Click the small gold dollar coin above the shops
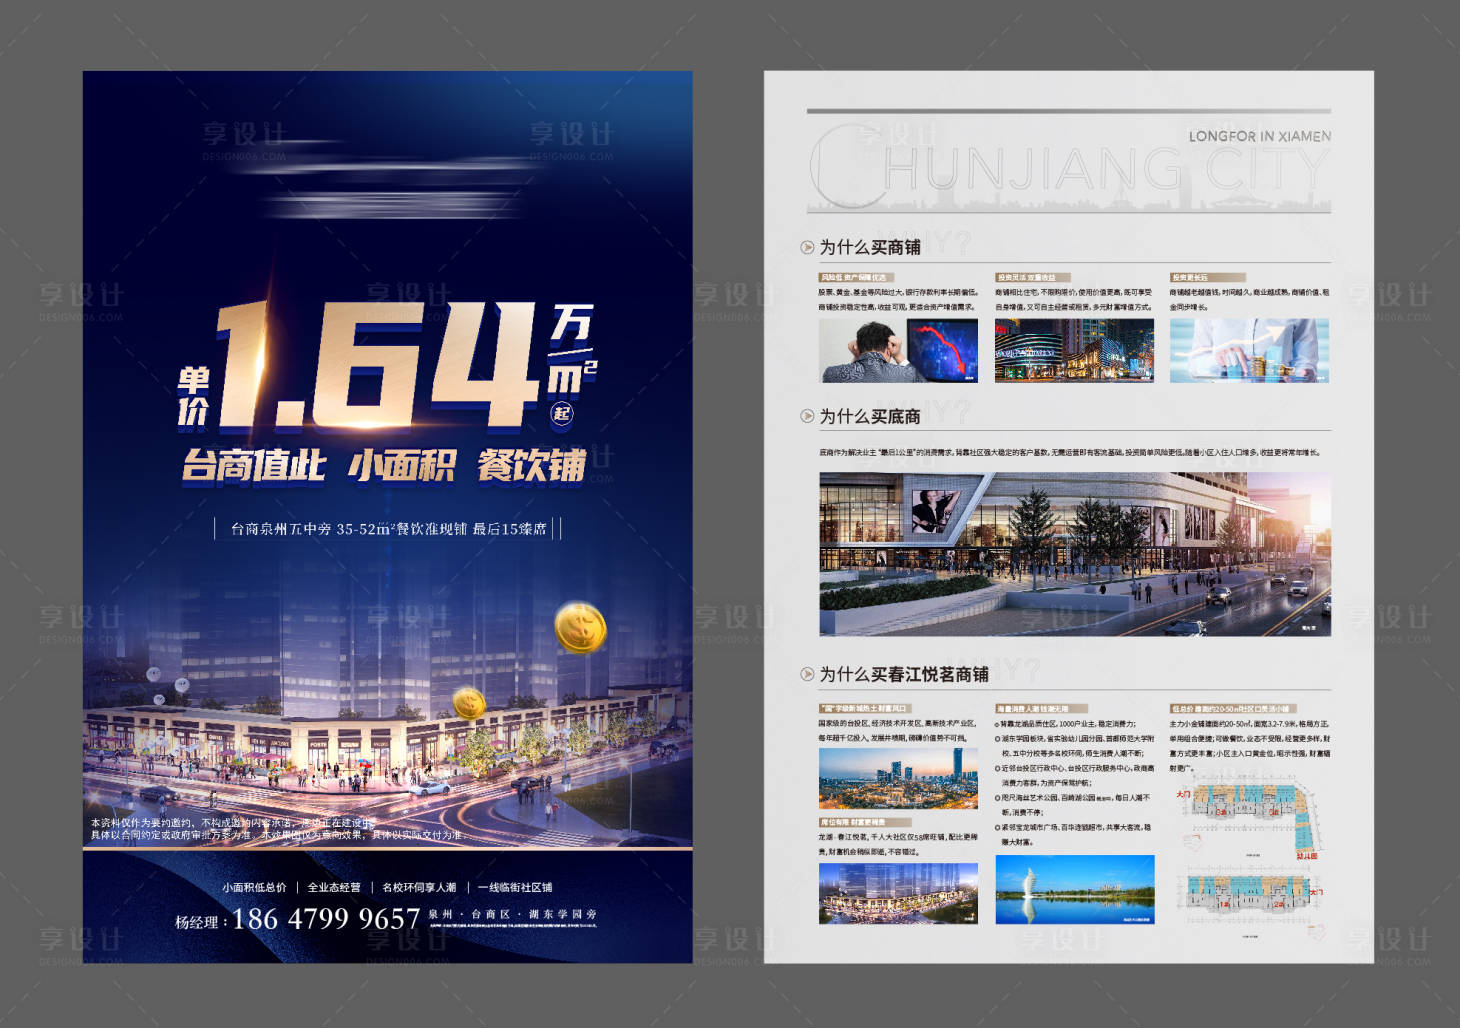 468,704
